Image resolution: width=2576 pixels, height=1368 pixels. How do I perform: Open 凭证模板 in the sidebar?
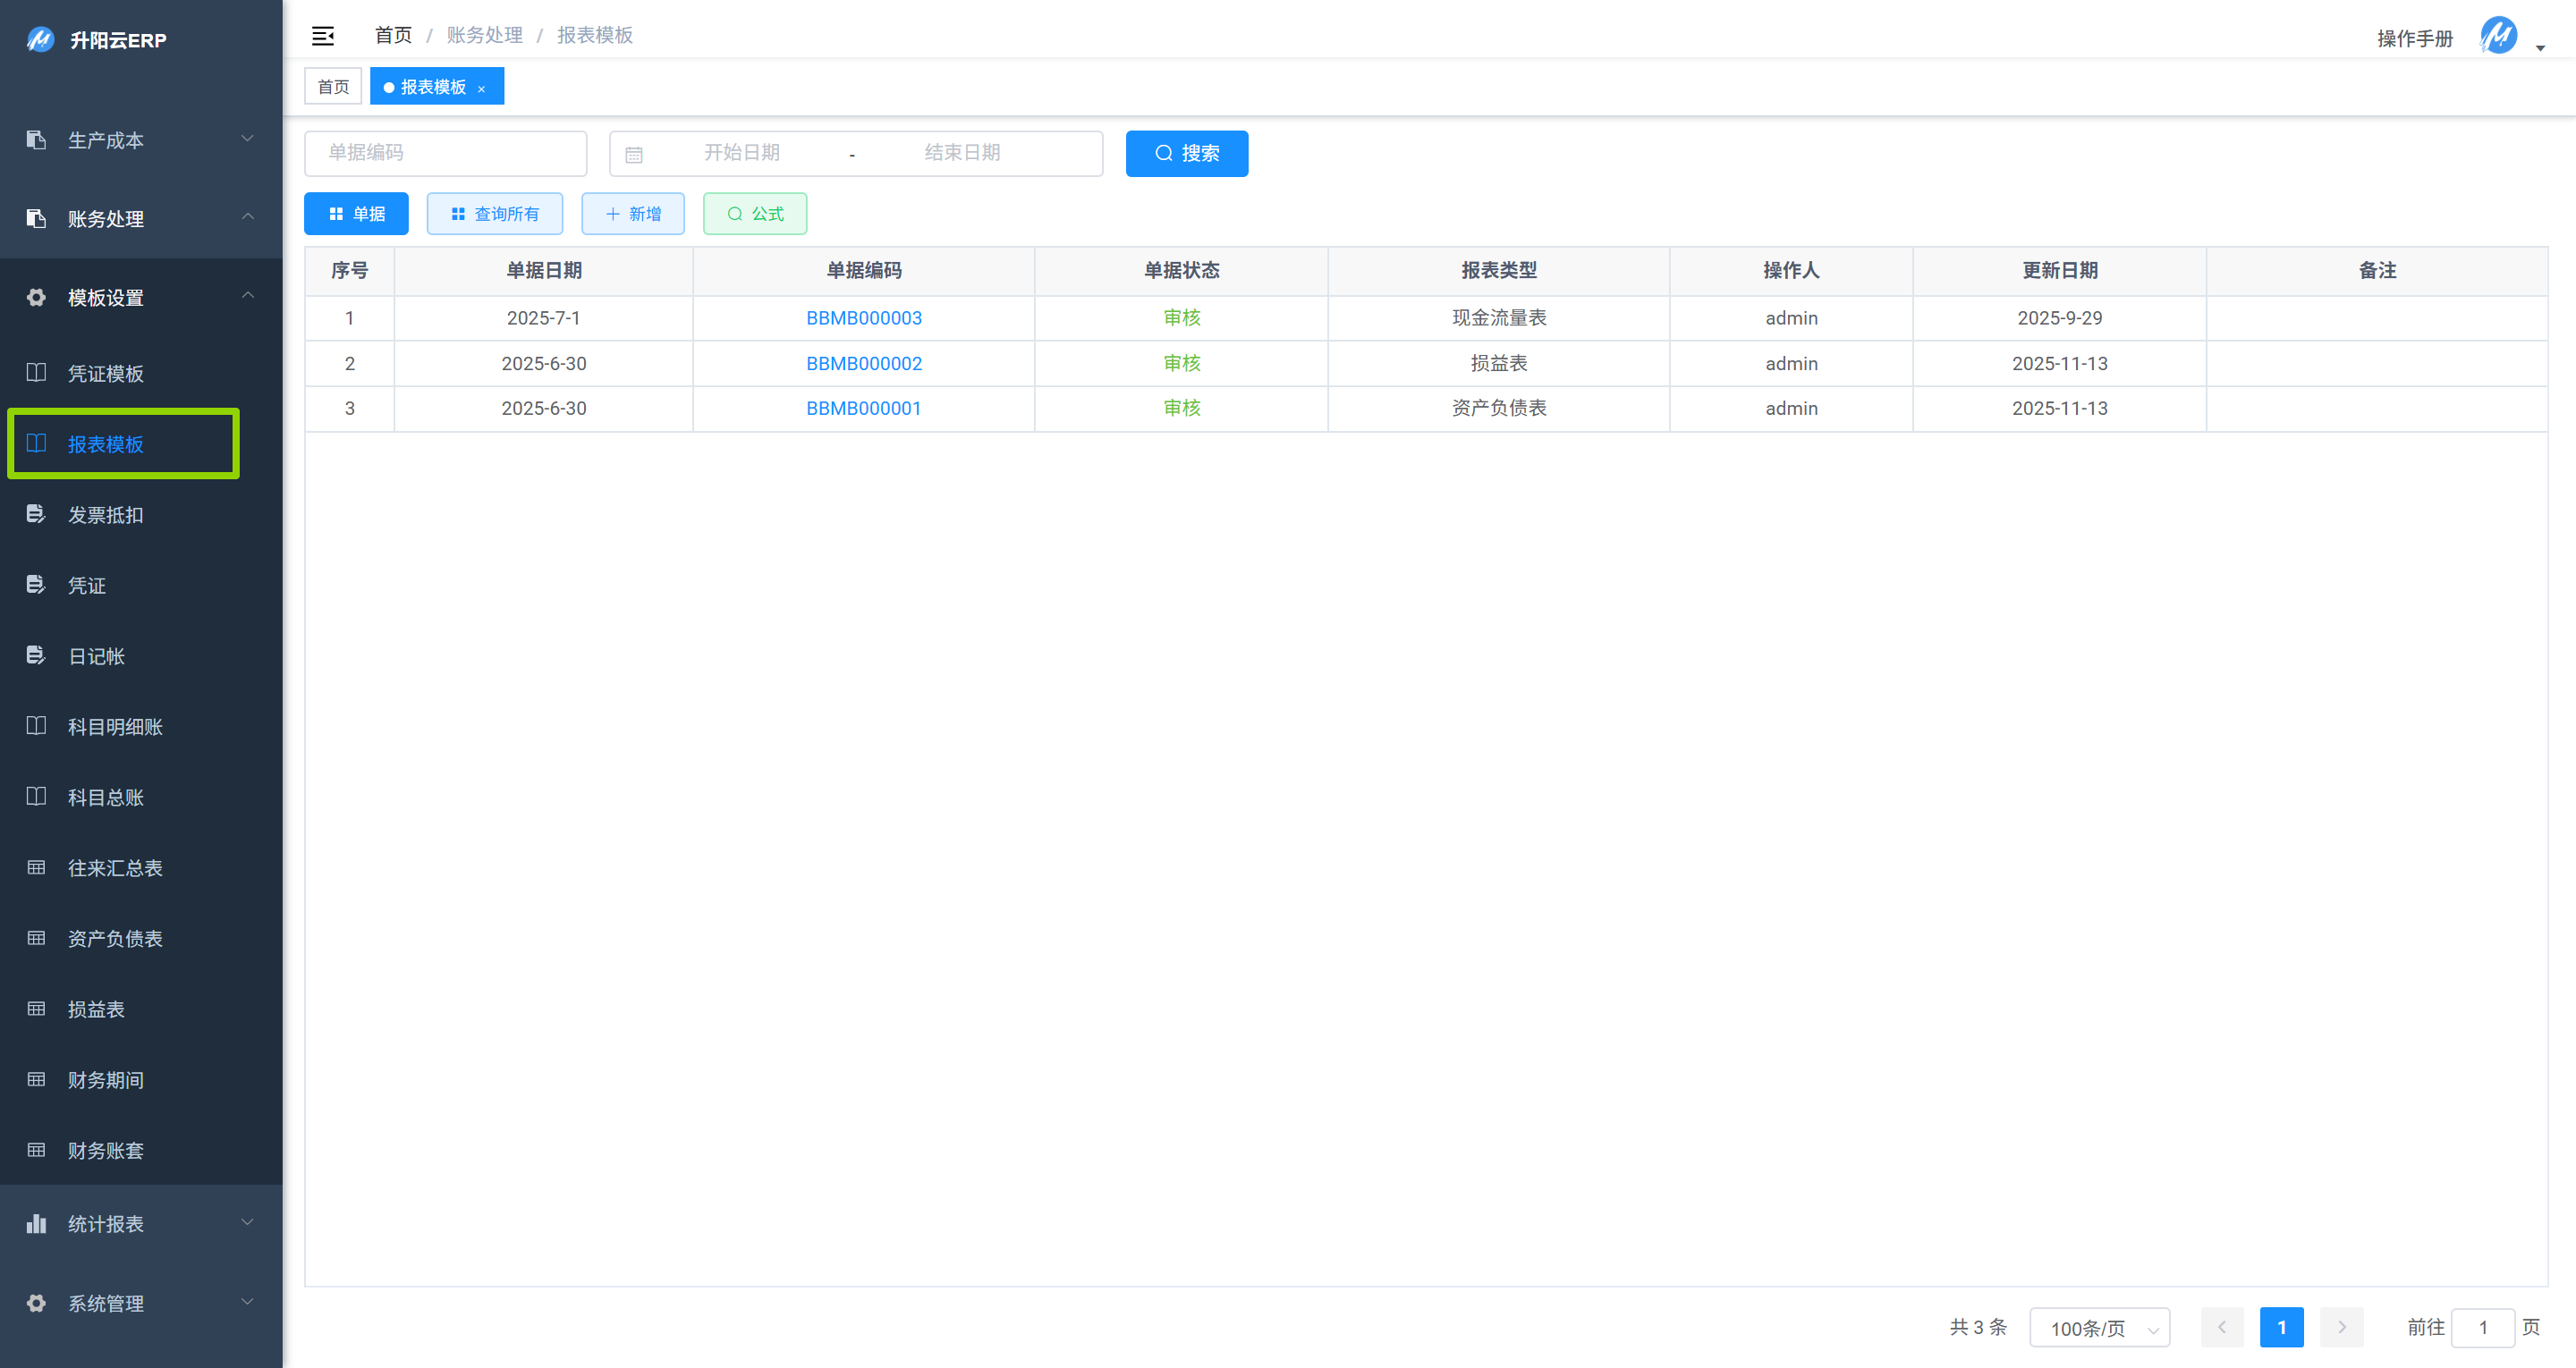tap(105, 373)
